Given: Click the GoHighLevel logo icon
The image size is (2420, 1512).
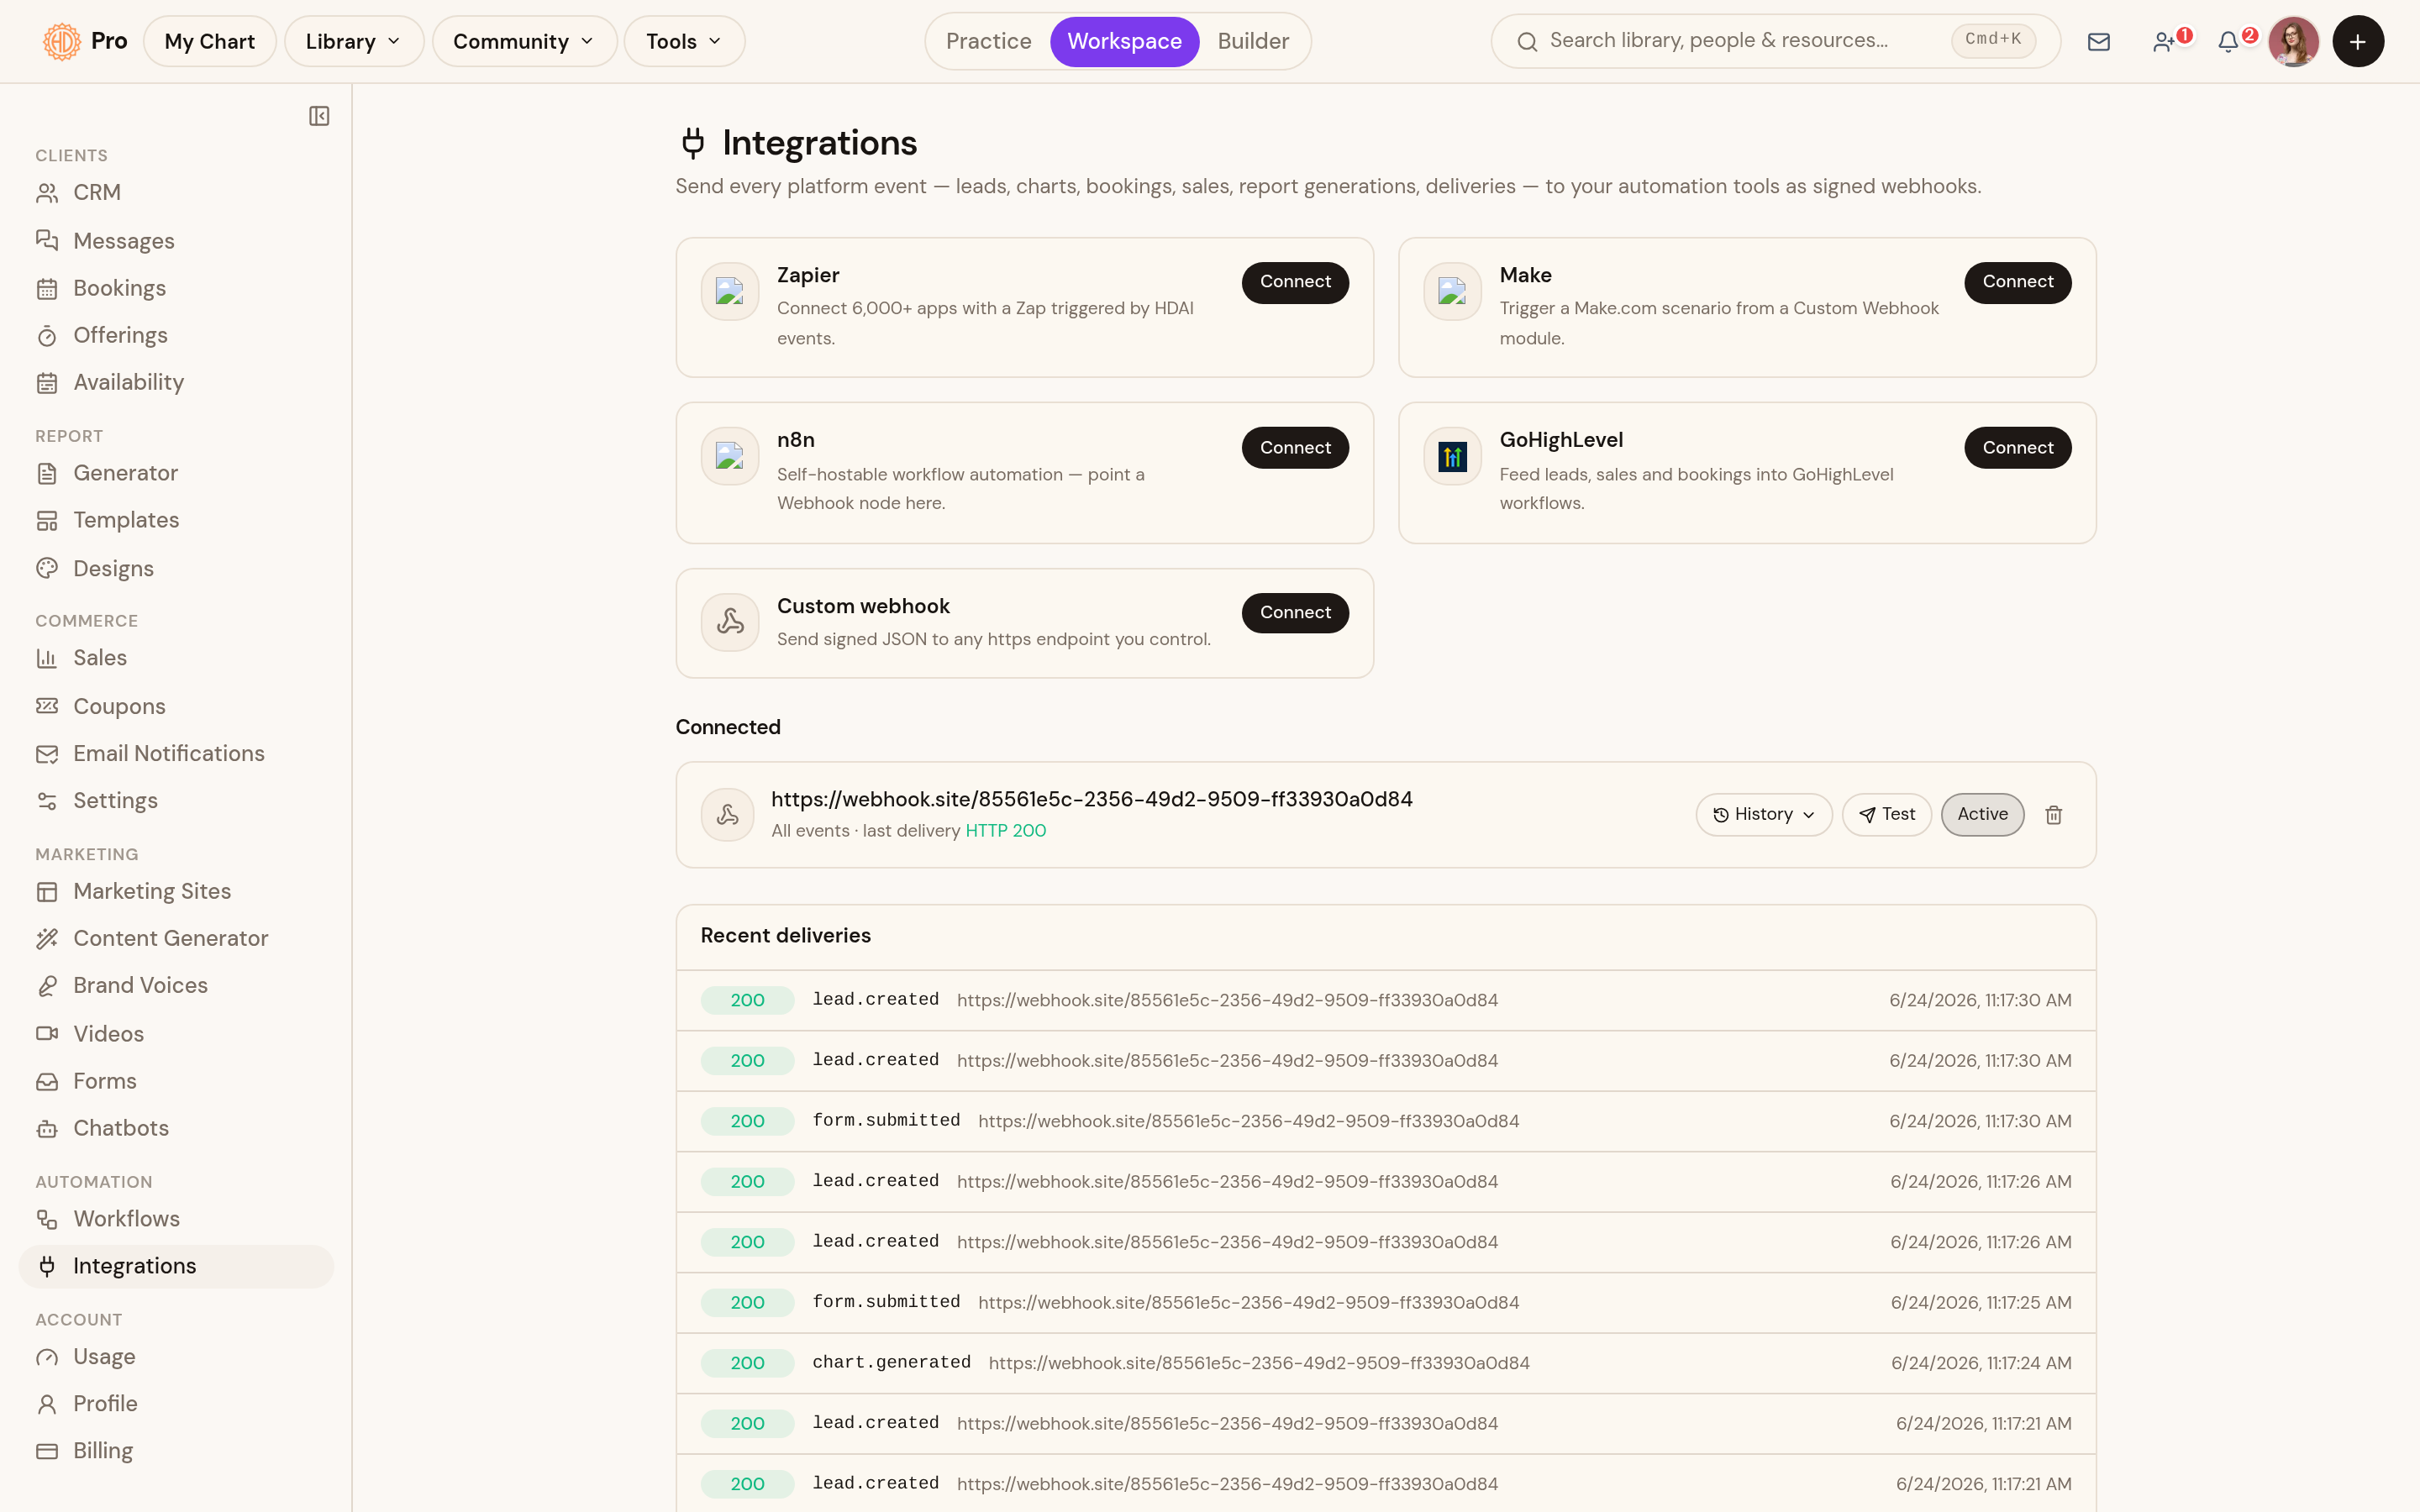Looking at the screenshot, I should click(x=1452, y=456).
